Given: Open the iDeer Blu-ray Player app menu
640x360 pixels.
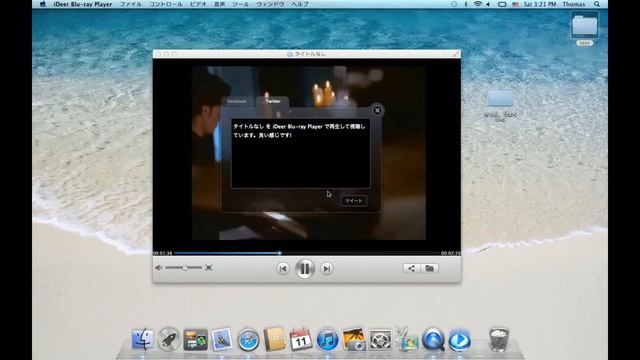Looking at the screenshot, I should (x=83, y=4).
